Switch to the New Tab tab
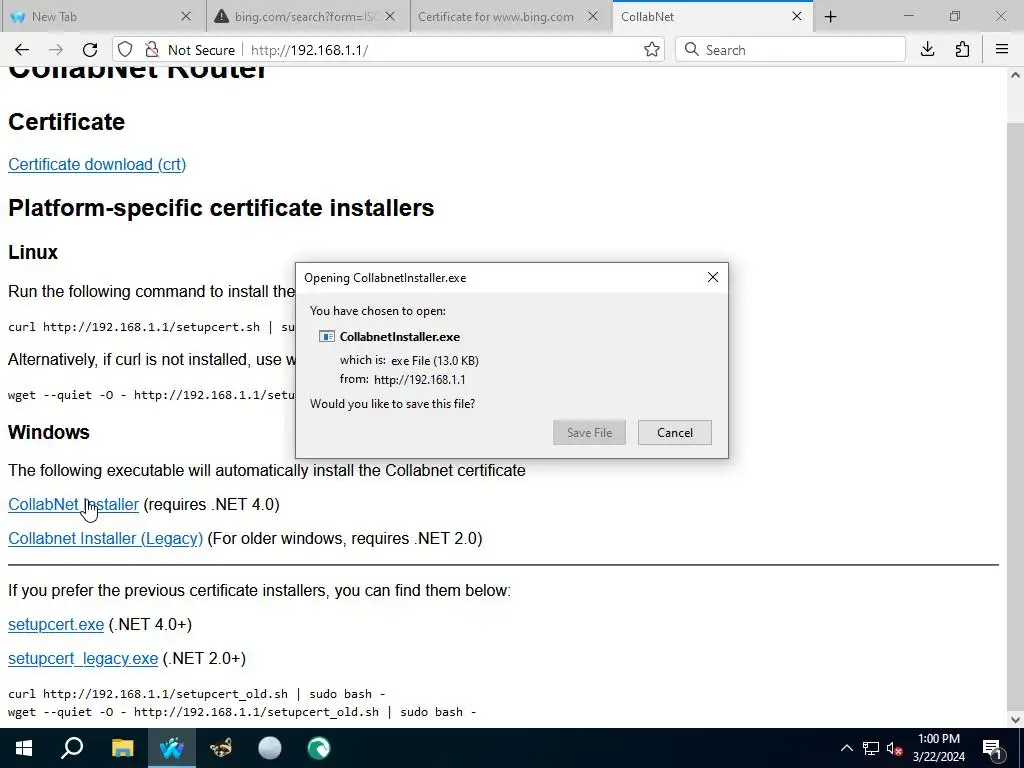1024x768 pixels. coord(103,17)
